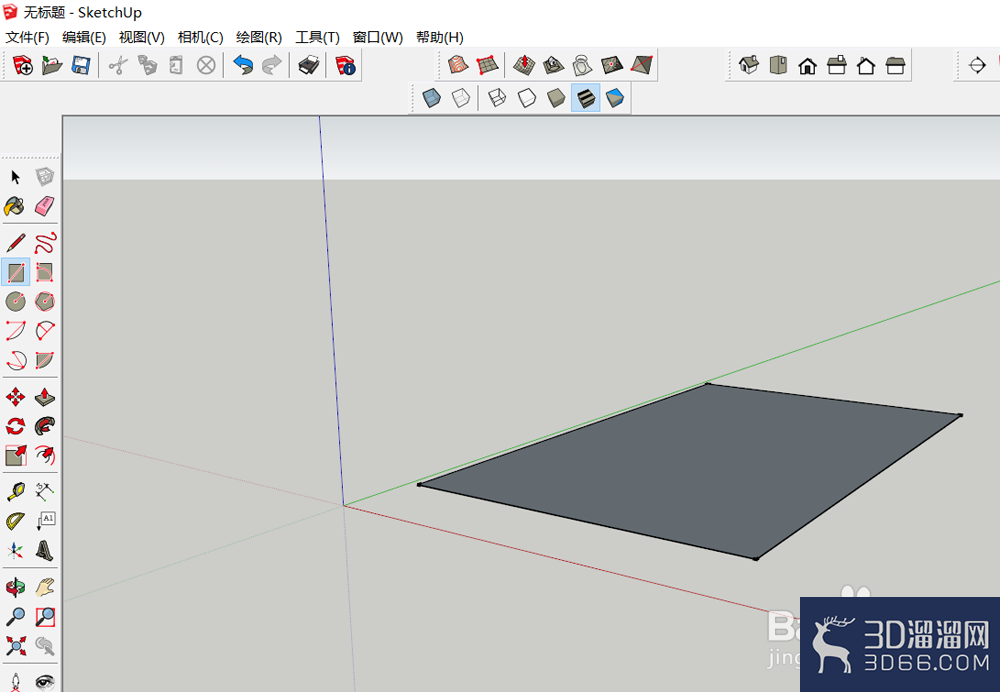Image resolution: width=1000 pixels, height=692 pixels.
Task: Save the model with the floppy disk icon
Action: pos(81,65)
